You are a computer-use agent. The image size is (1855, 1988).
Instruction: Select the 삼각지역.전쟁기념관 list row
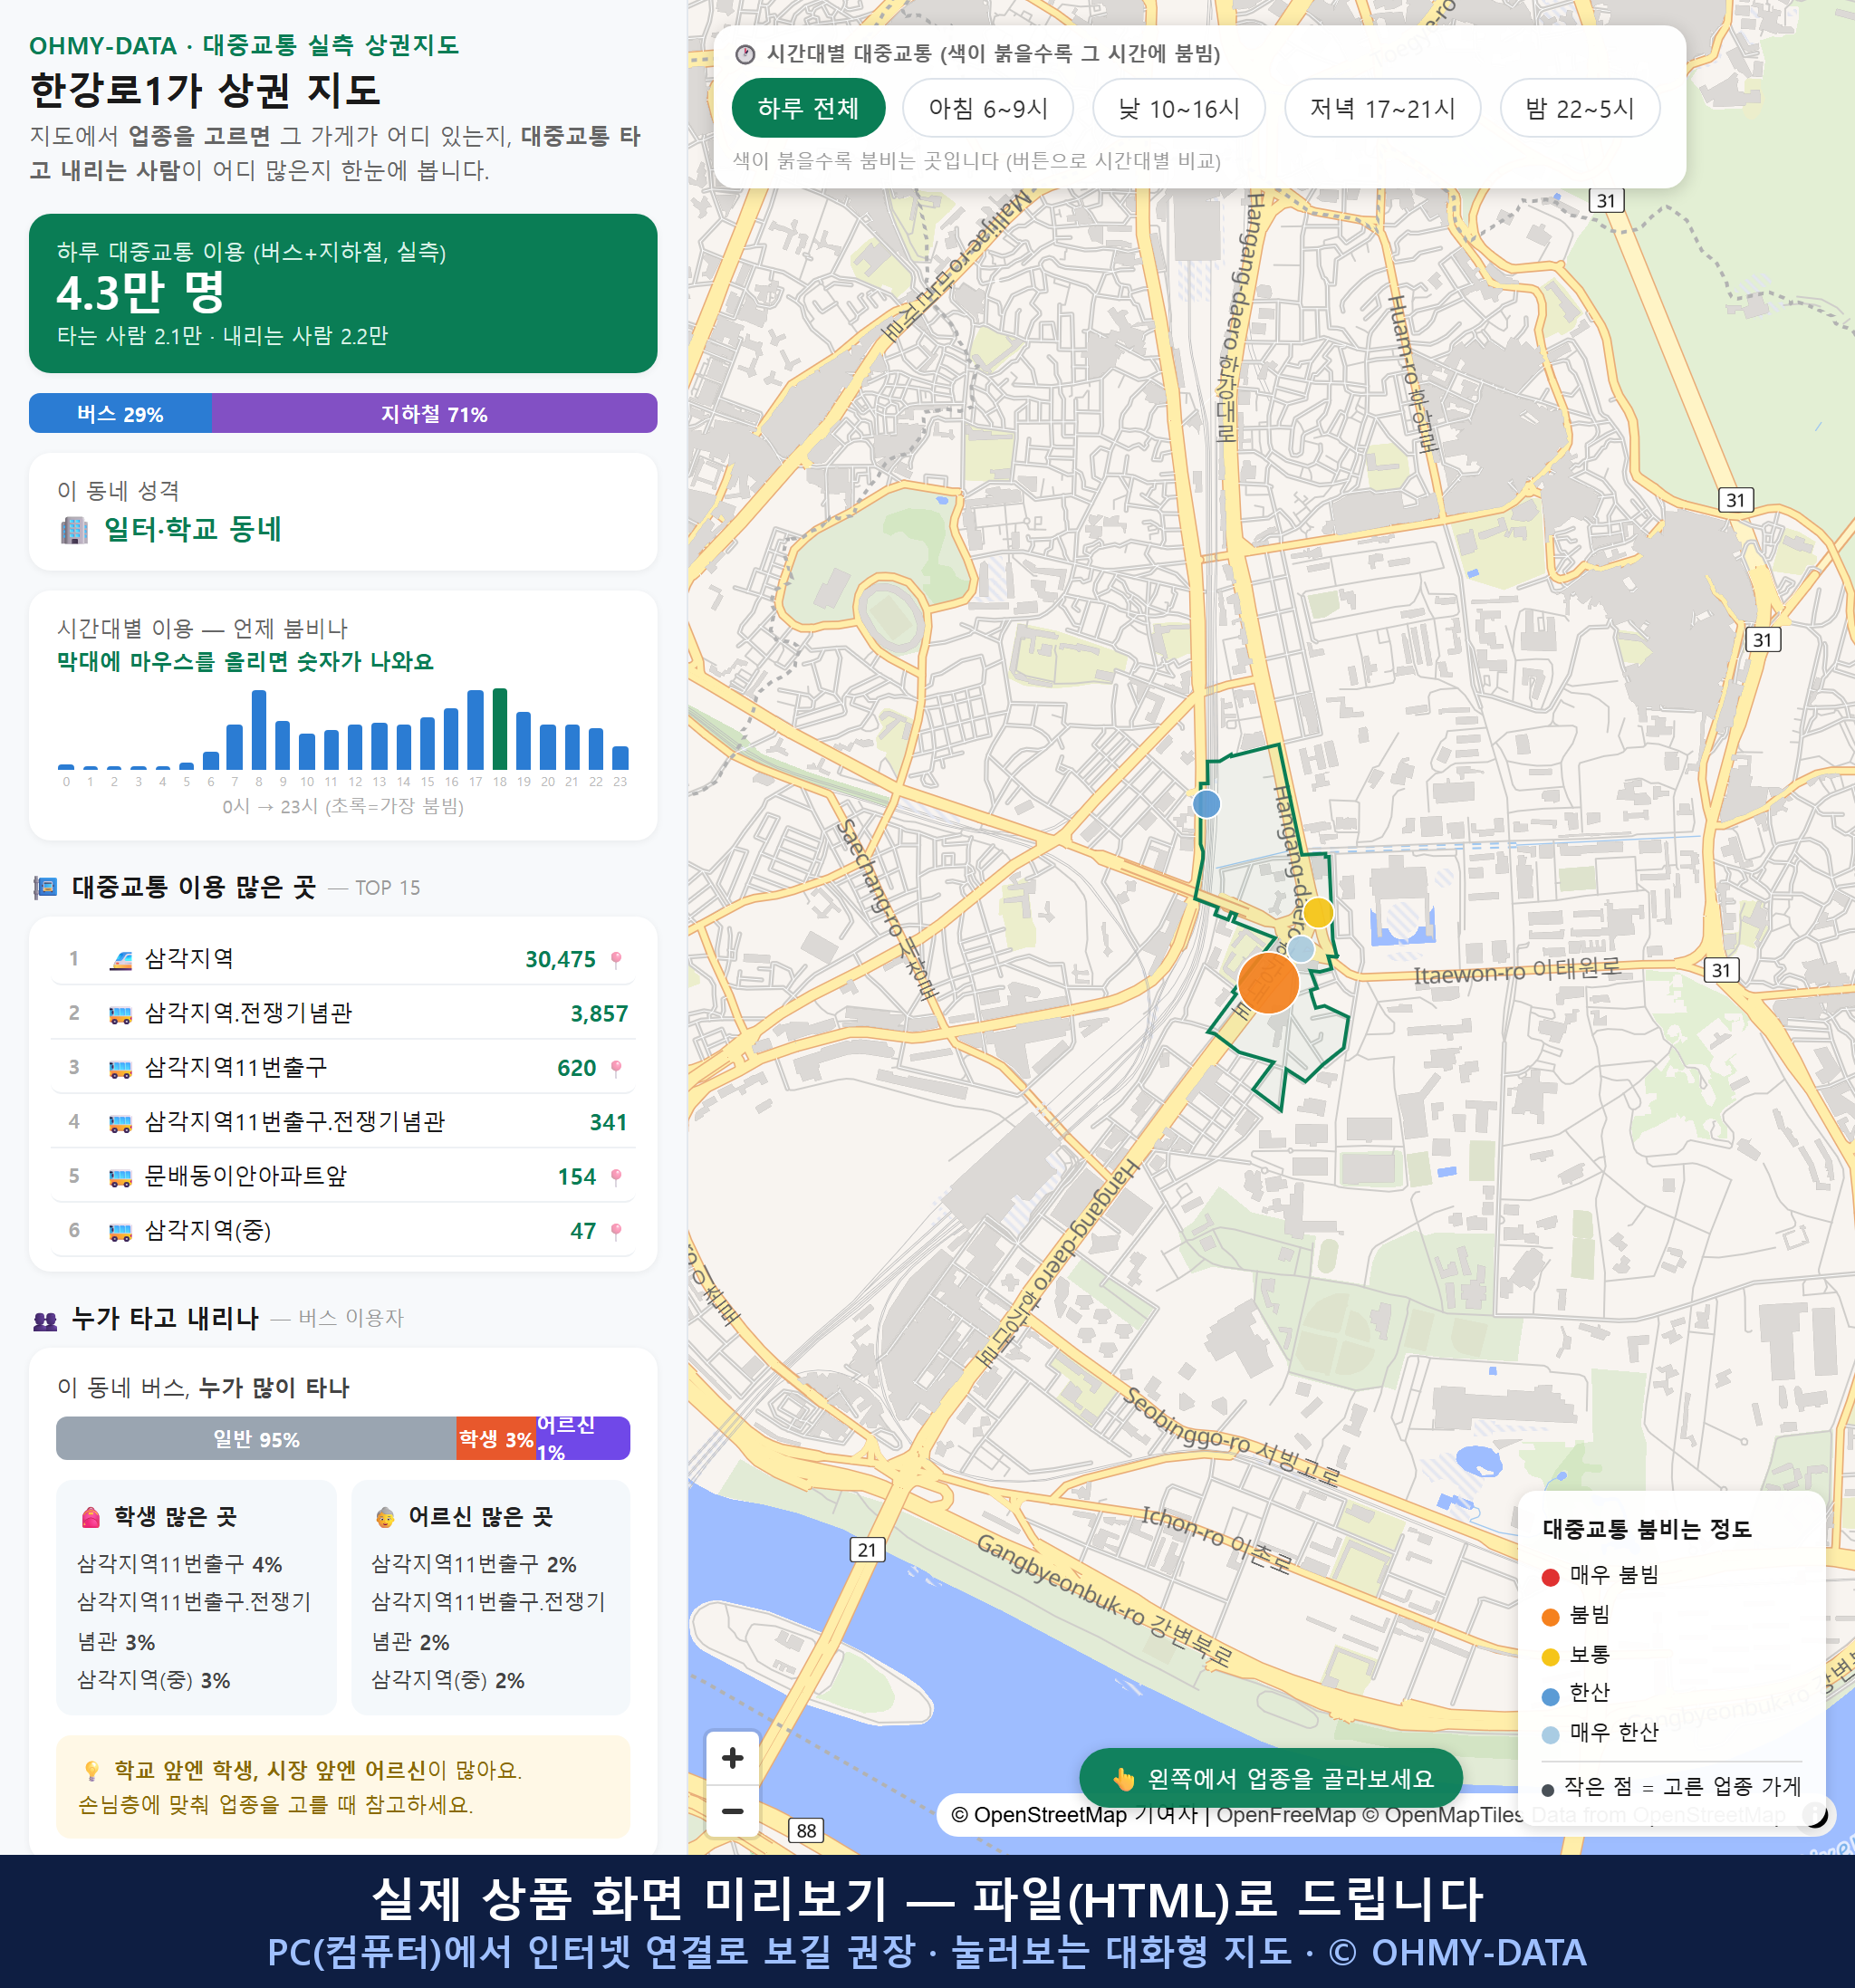click(x=343, y=1013)
